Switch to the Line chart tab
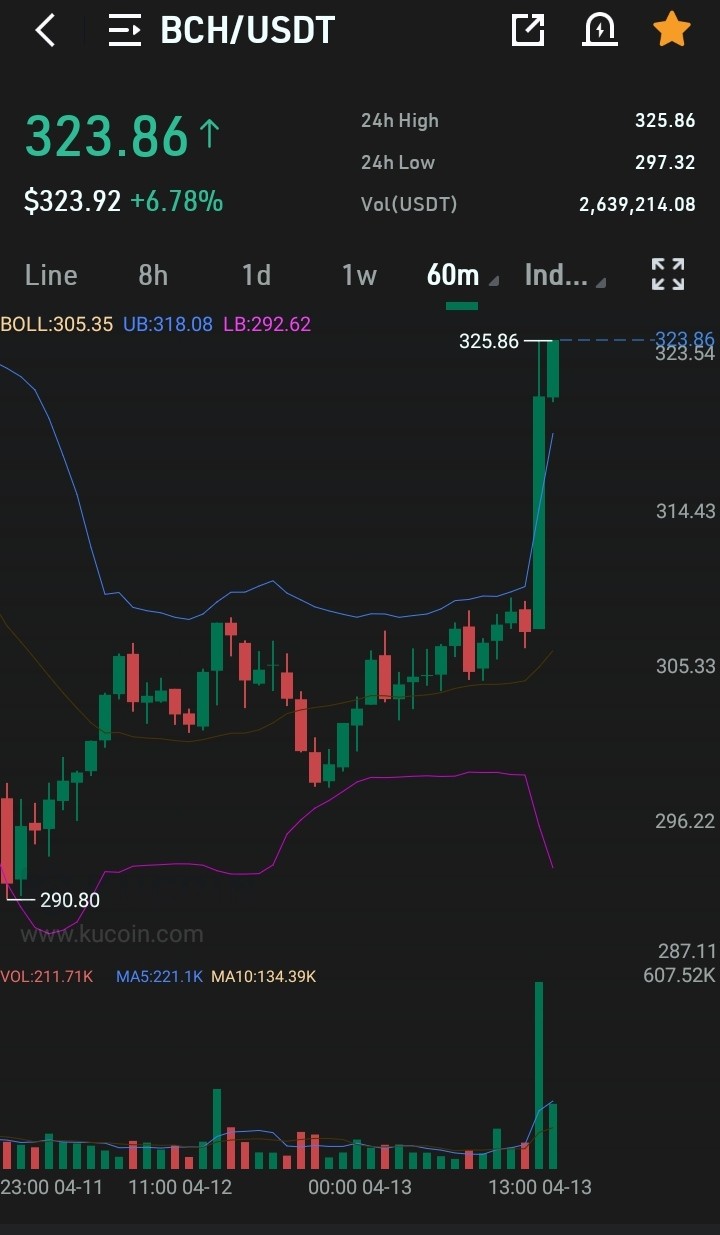 point(51,275)
